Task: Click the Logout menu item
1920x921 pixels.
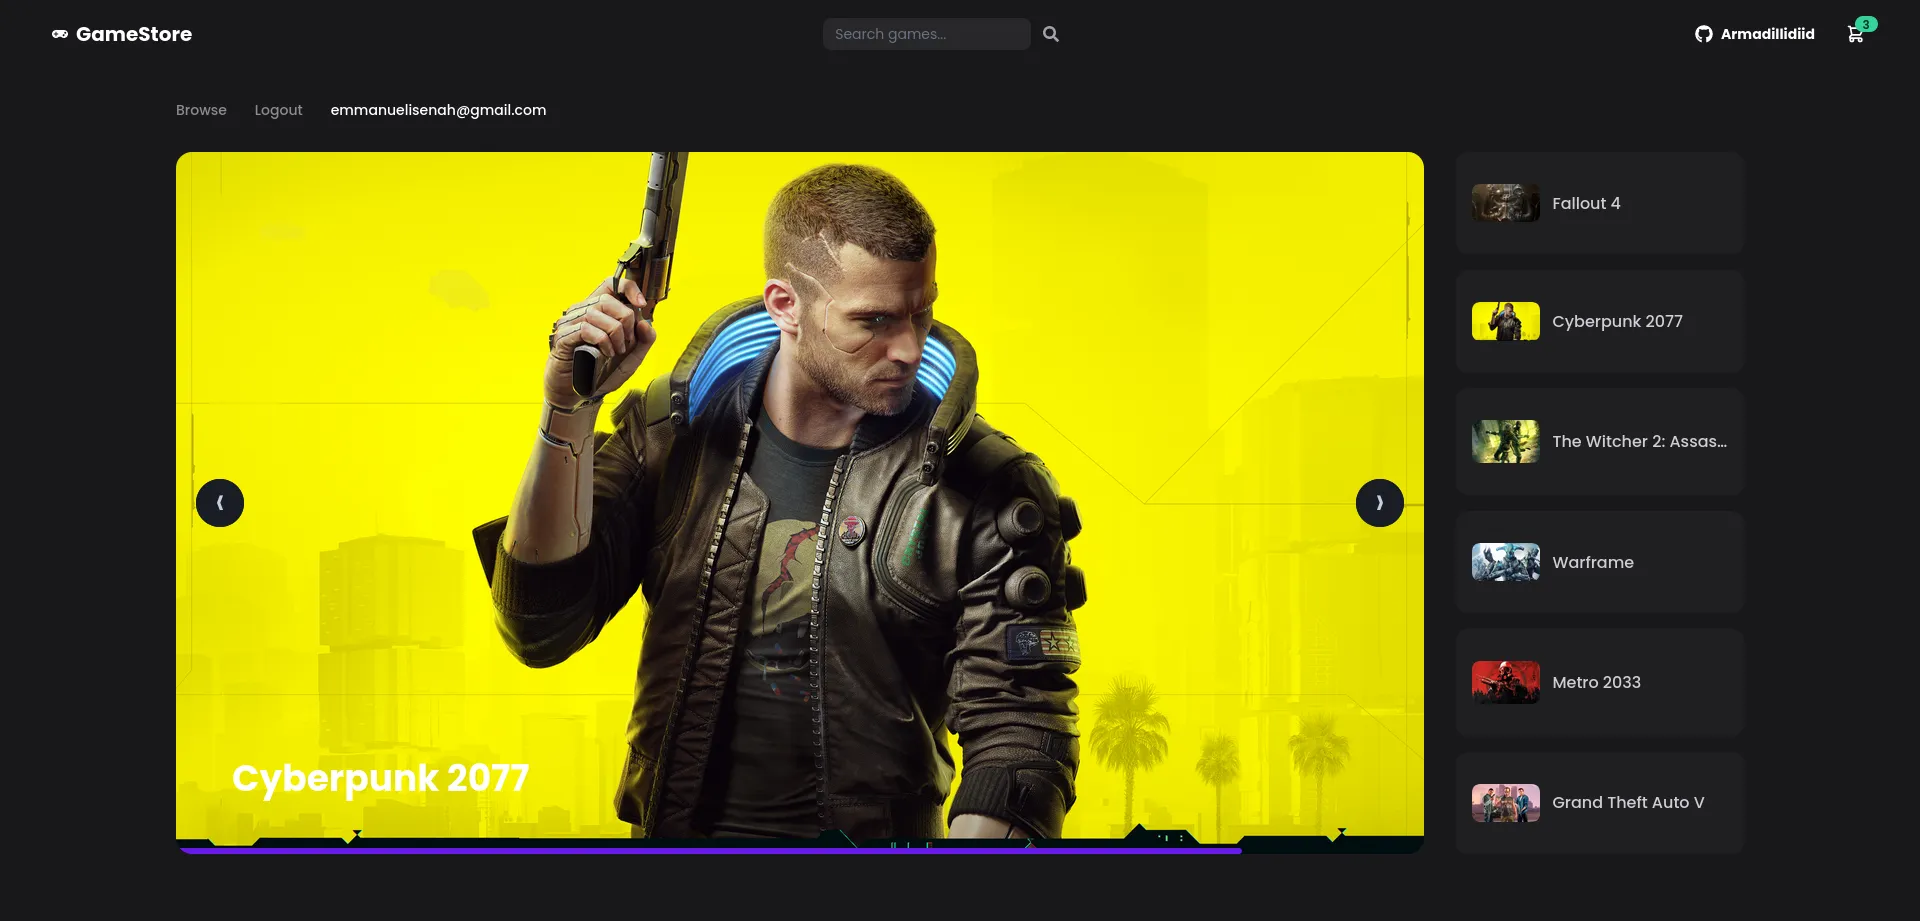Action: coord(278,110)
